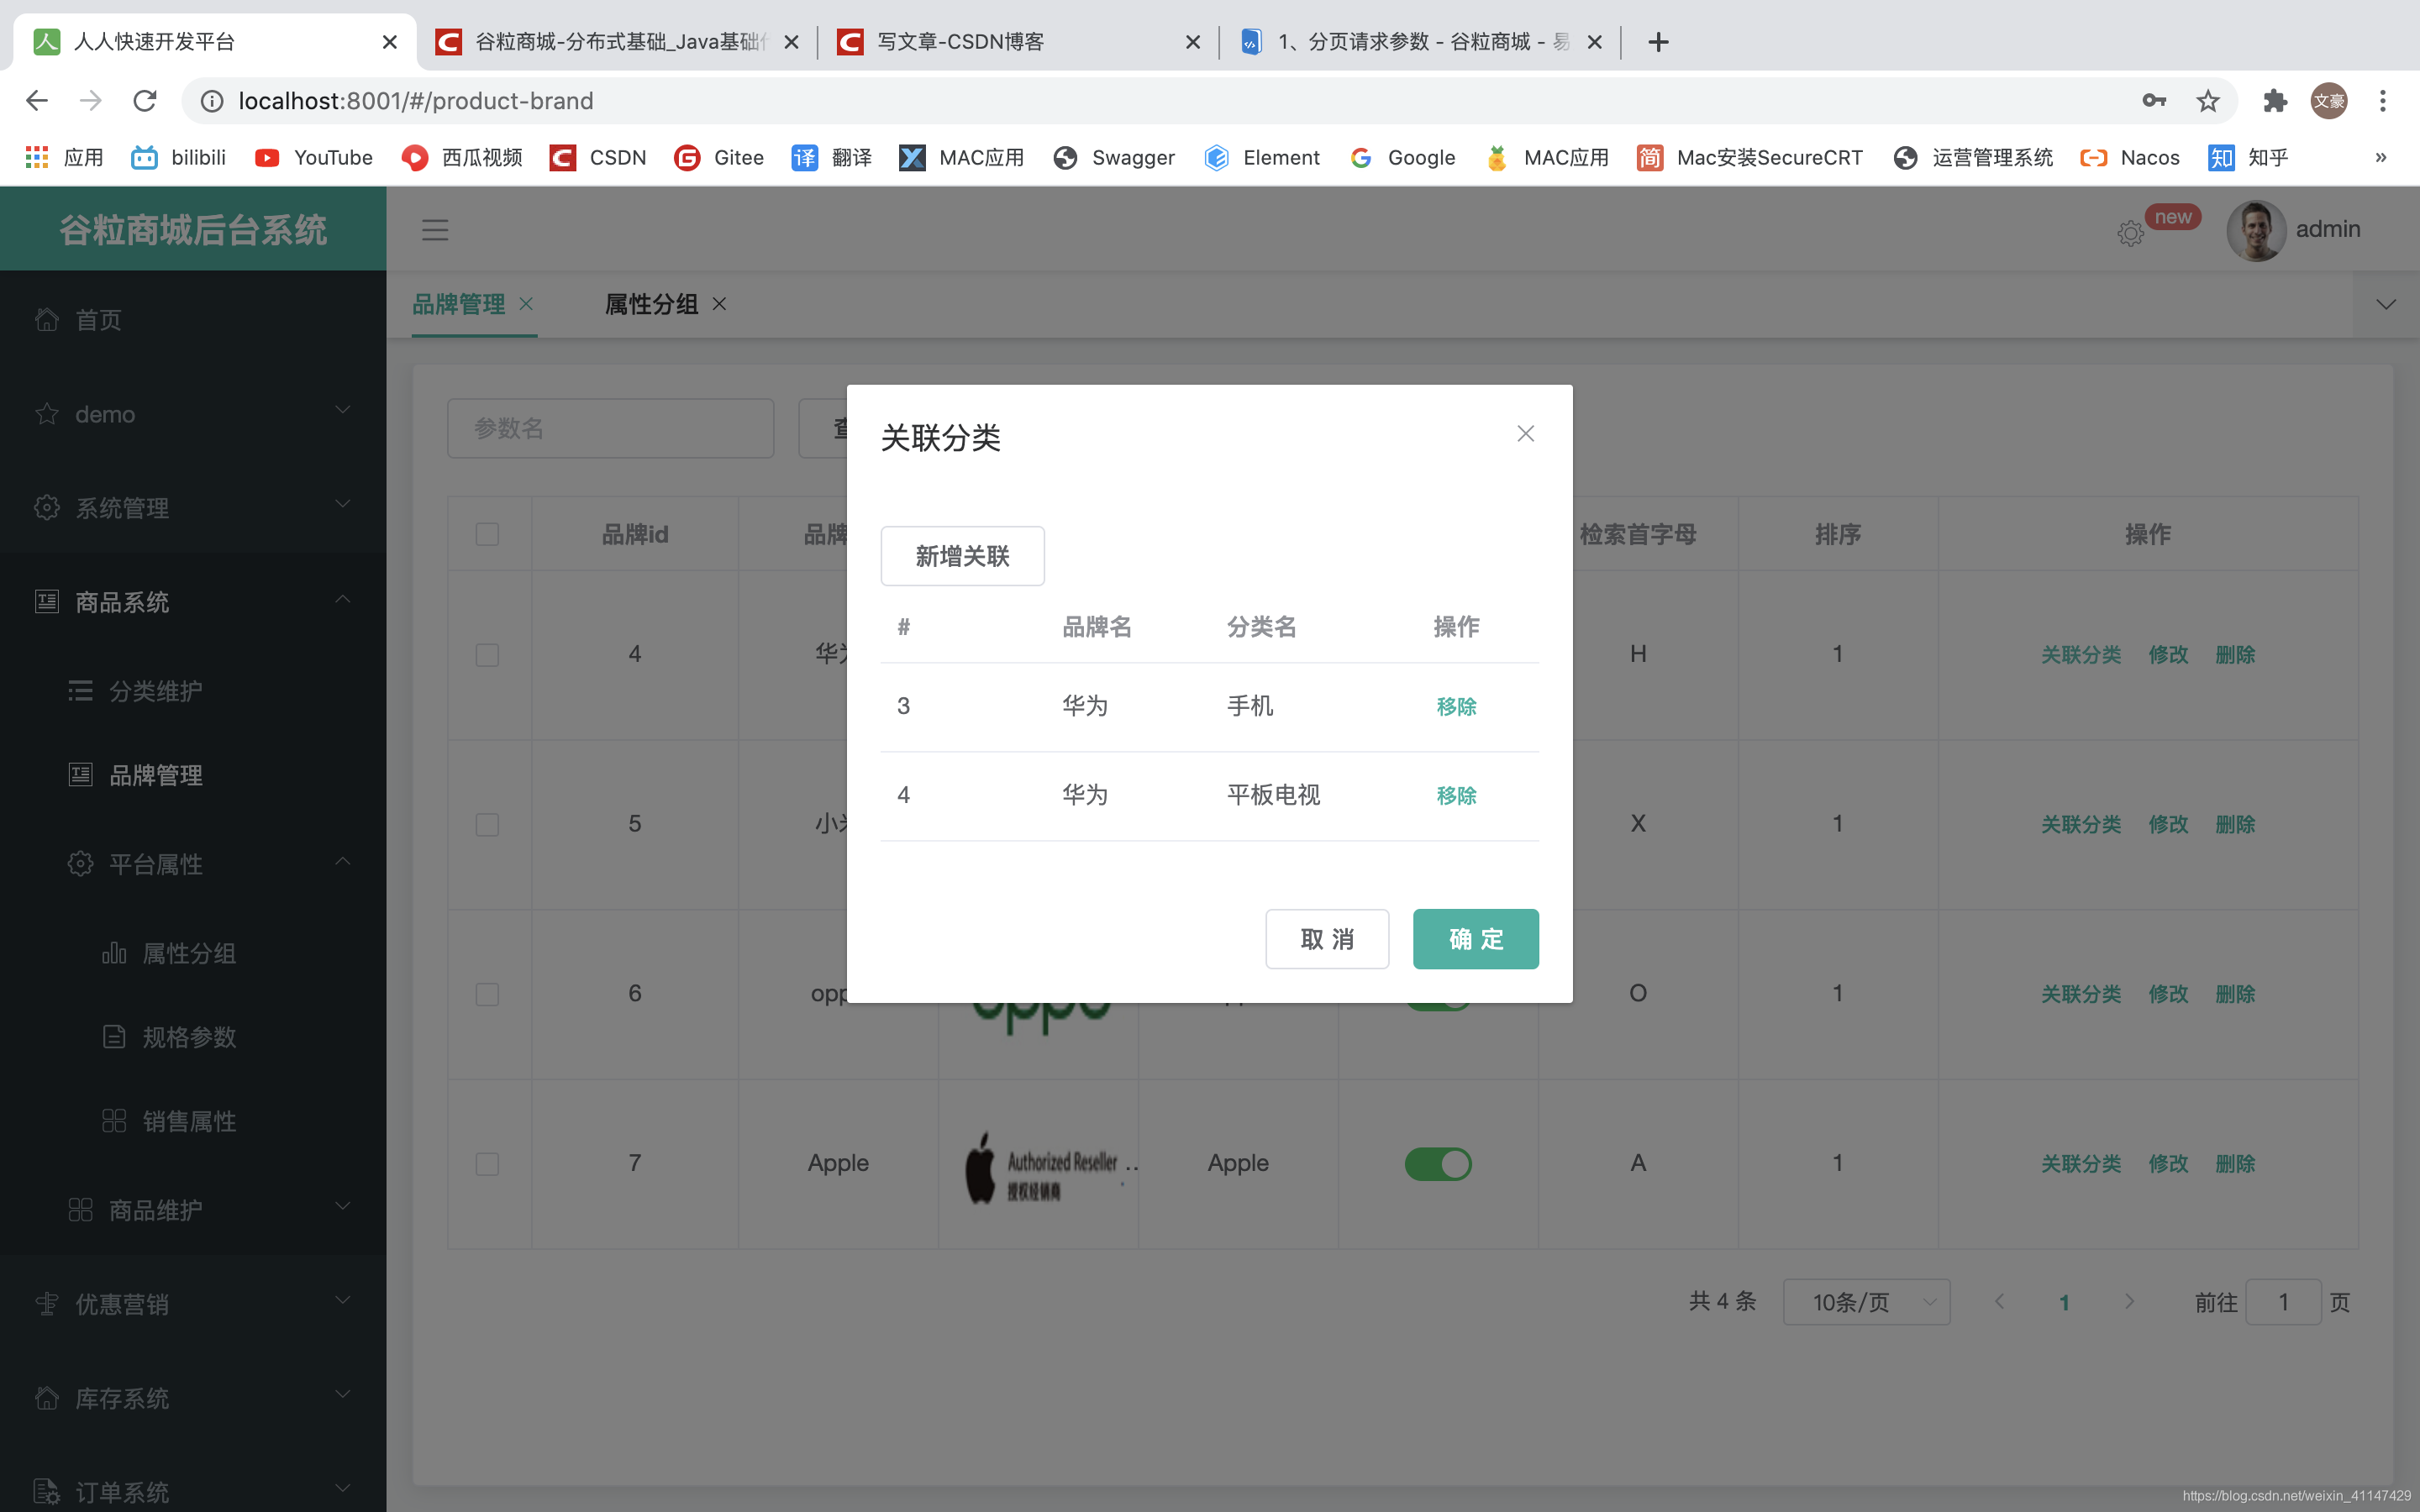Close the 关联分类 dialog with X icon
The width and height of the screenshot is (2420, 1512).
1525,434
